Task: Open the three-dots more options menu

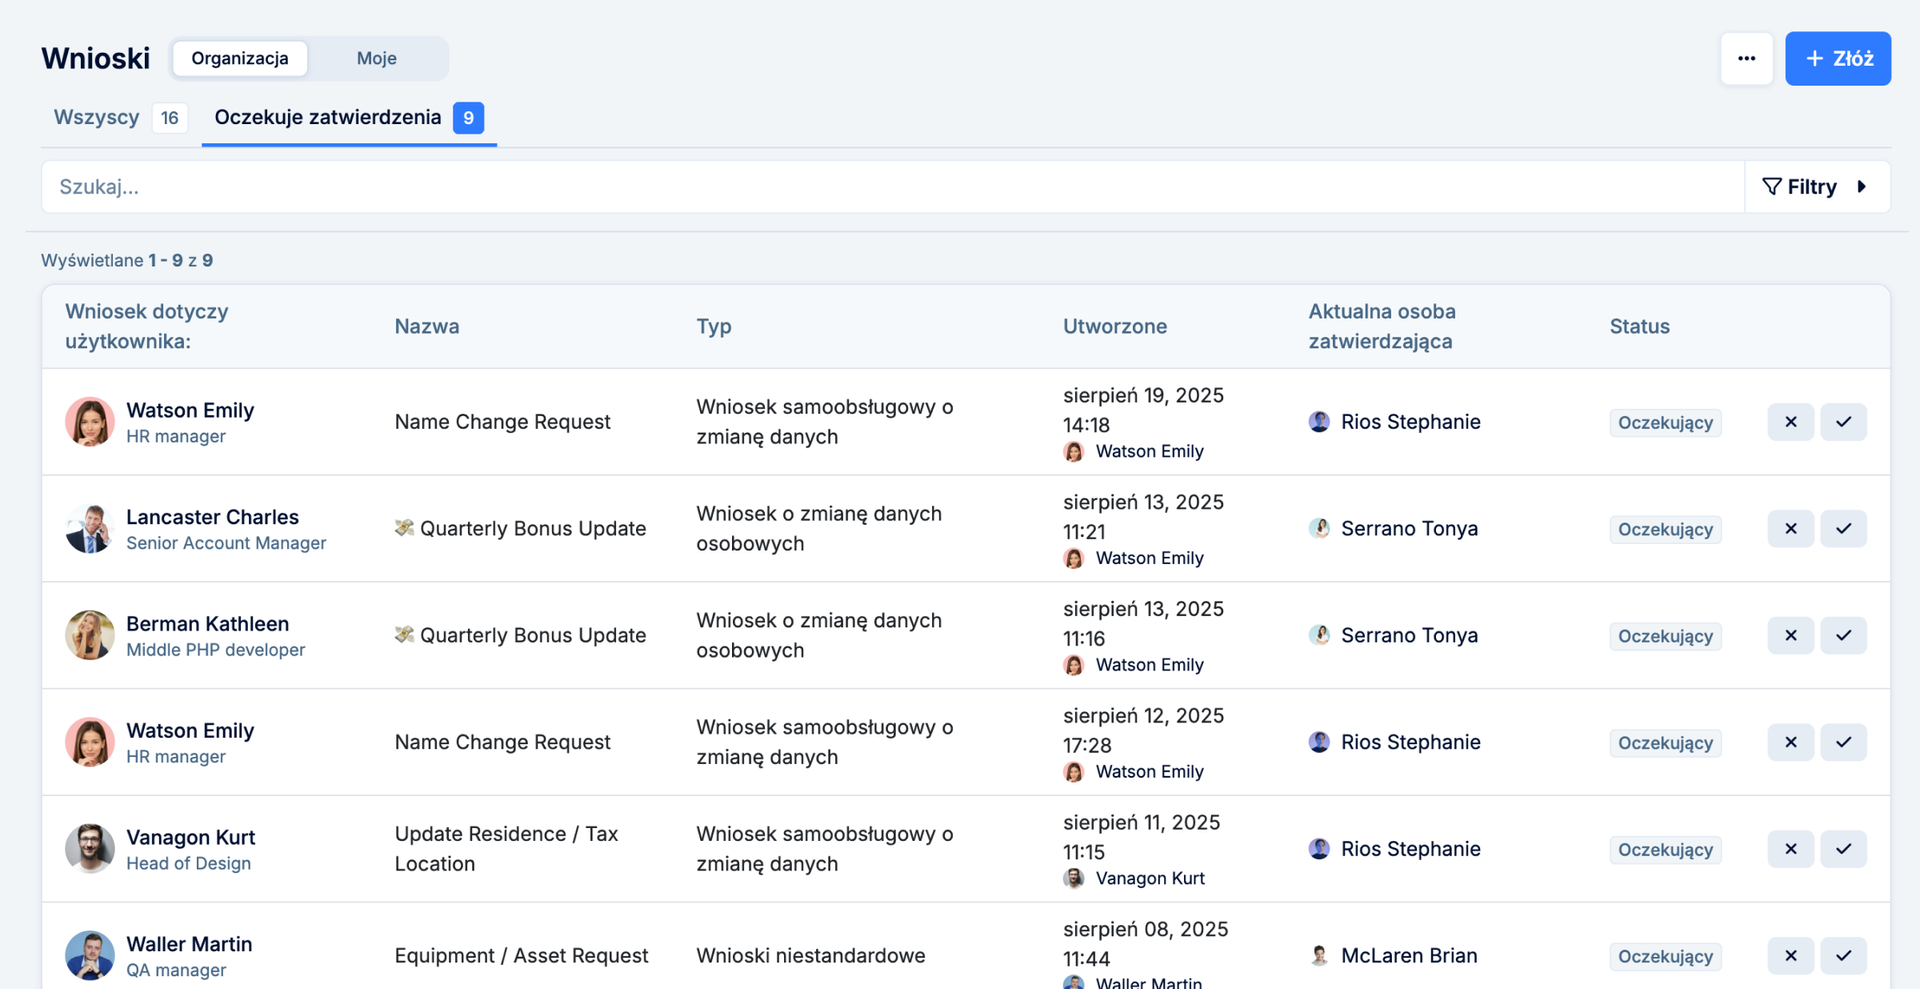Action: pyautogui.click(x=1746, y=58)
